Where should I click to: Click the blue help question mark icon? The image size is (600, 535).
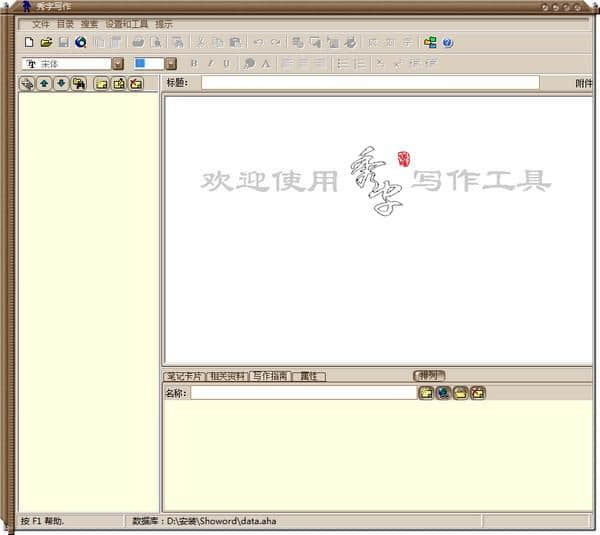click(447, 43)
